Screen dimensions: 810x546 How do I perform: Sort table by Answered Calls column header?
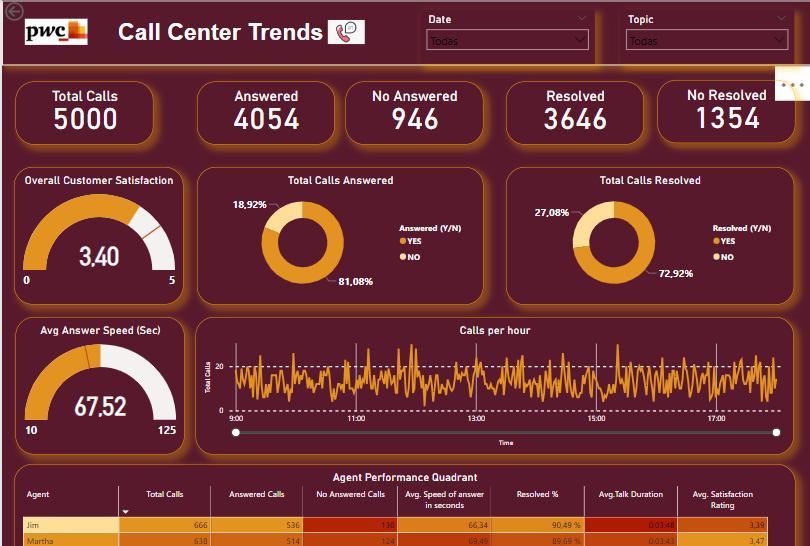click(x=256, y=494)
